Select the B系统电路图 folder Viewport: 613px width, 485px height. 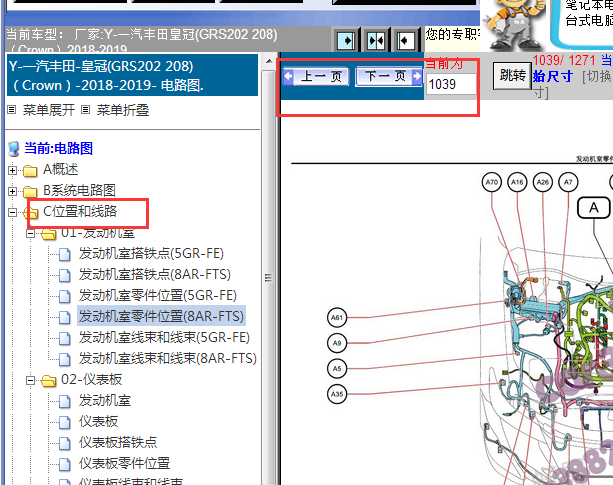pos(79,190)
